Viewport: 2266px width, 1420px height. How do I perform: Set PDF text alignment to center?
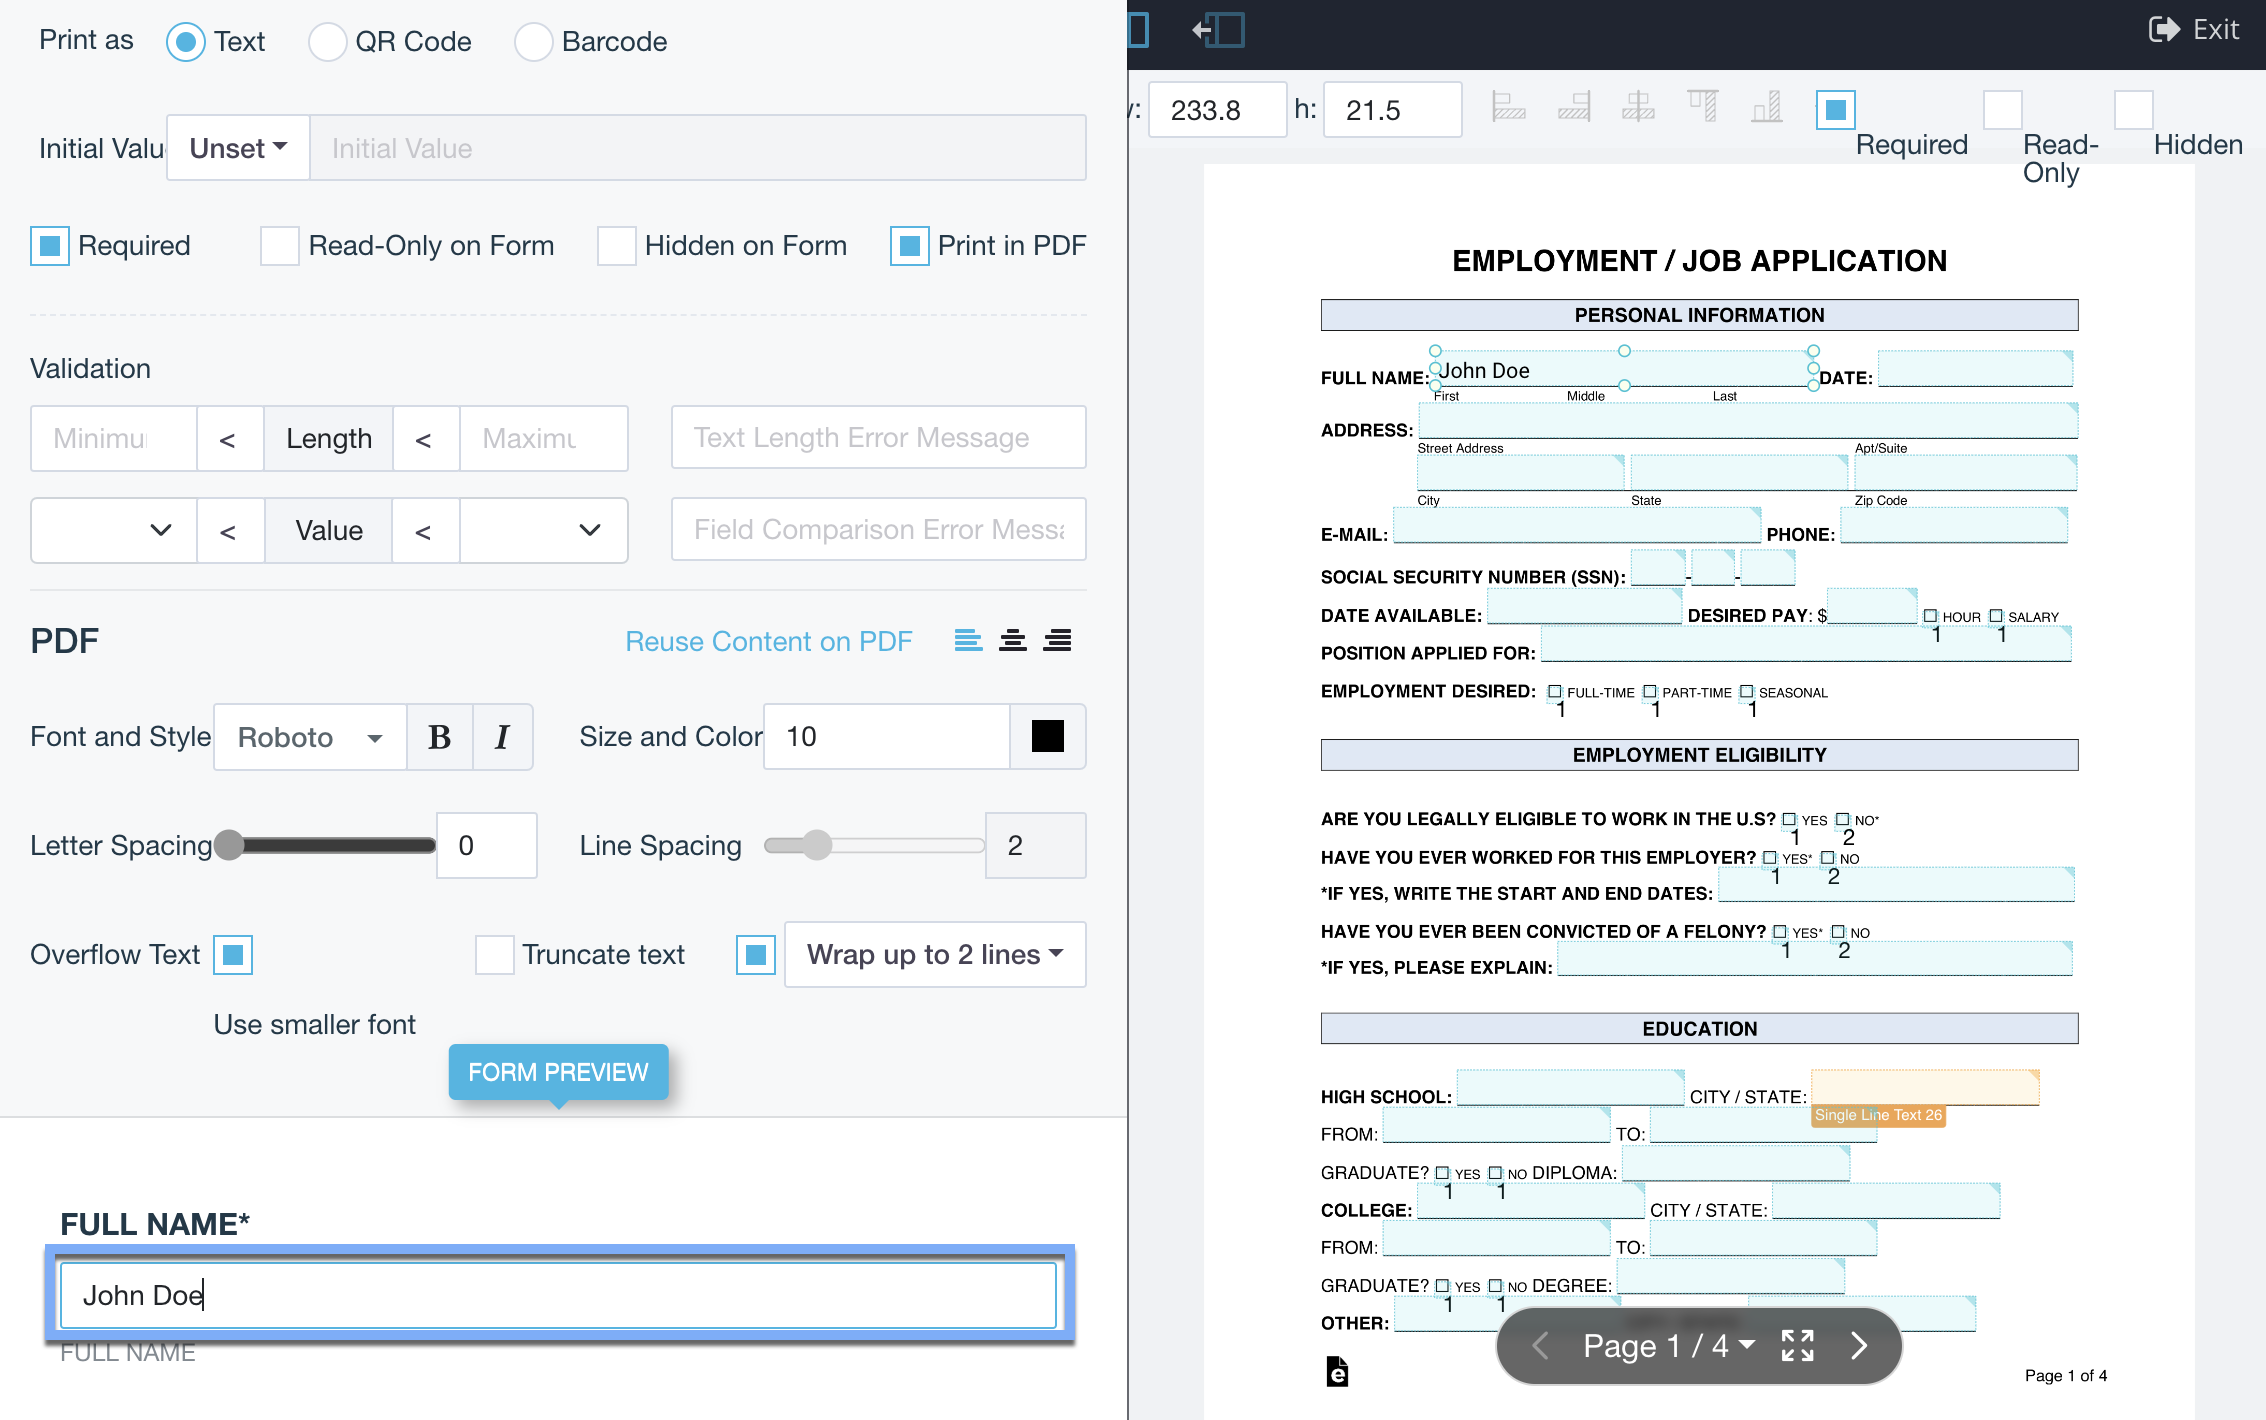(x=1012, y=640)
